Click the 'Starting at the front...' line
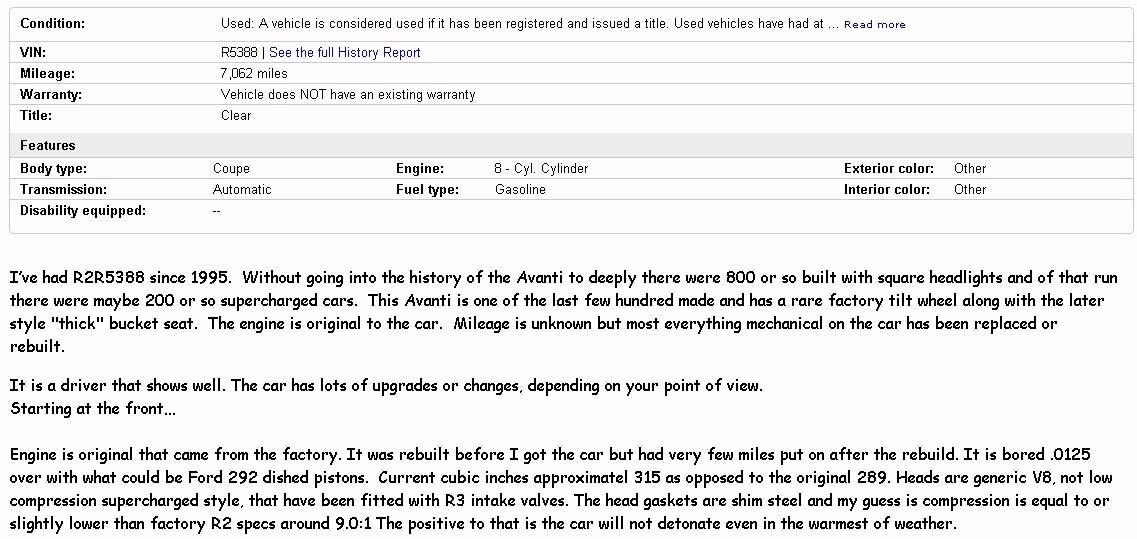 point(93,408)
